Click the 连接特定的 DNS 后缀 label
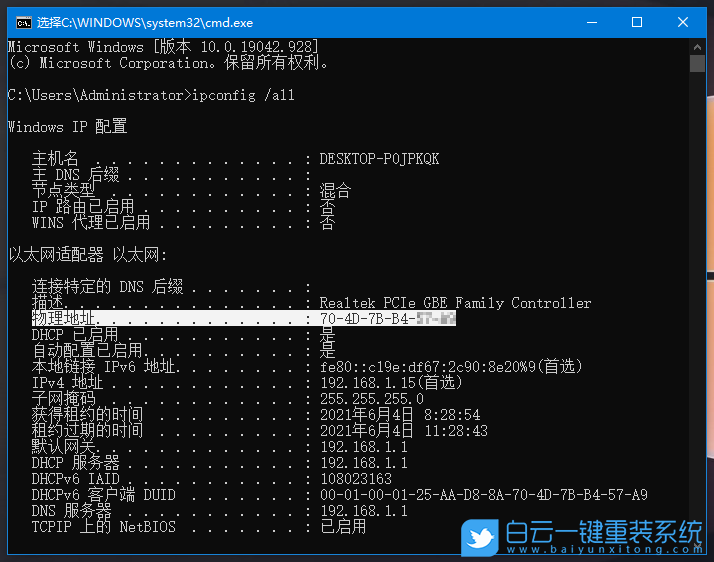Screen dimensions: 714x562 (x=107, y=286)
